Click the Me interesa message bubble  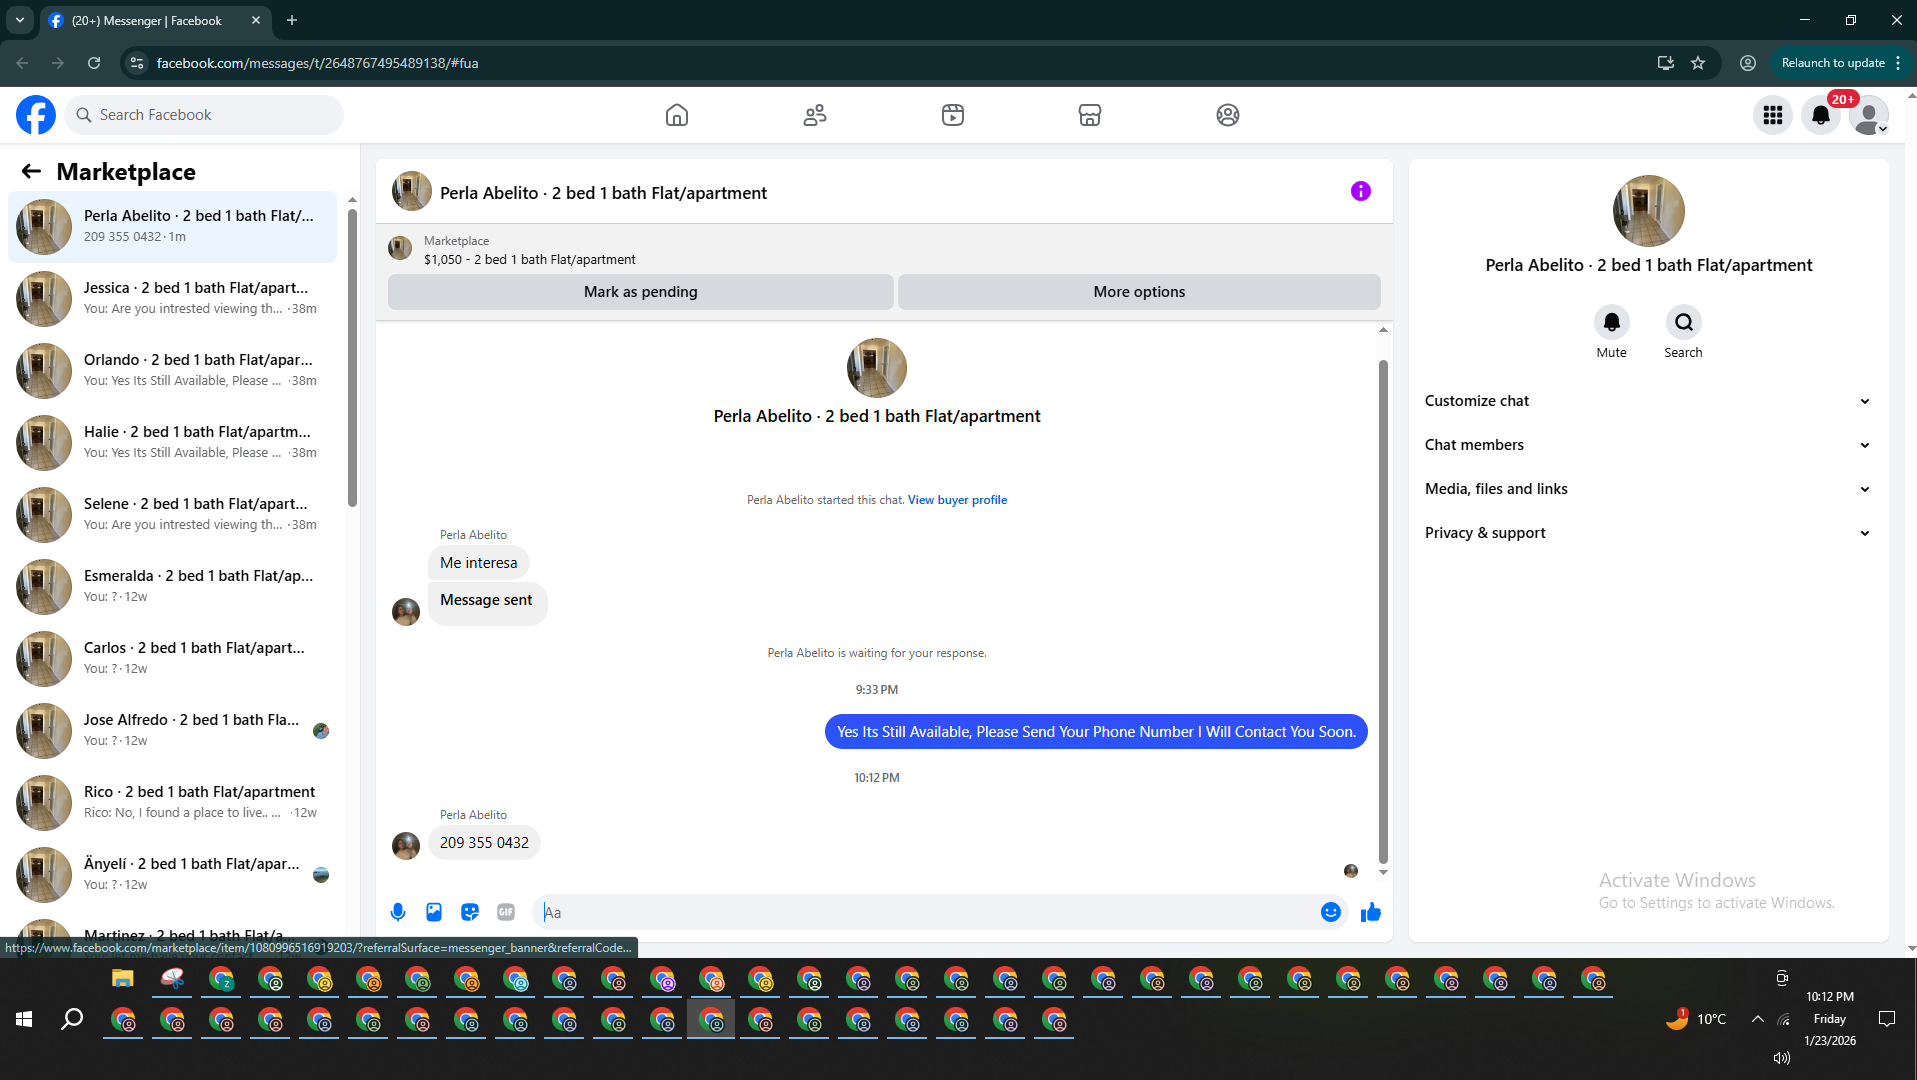tap(479, 563)
